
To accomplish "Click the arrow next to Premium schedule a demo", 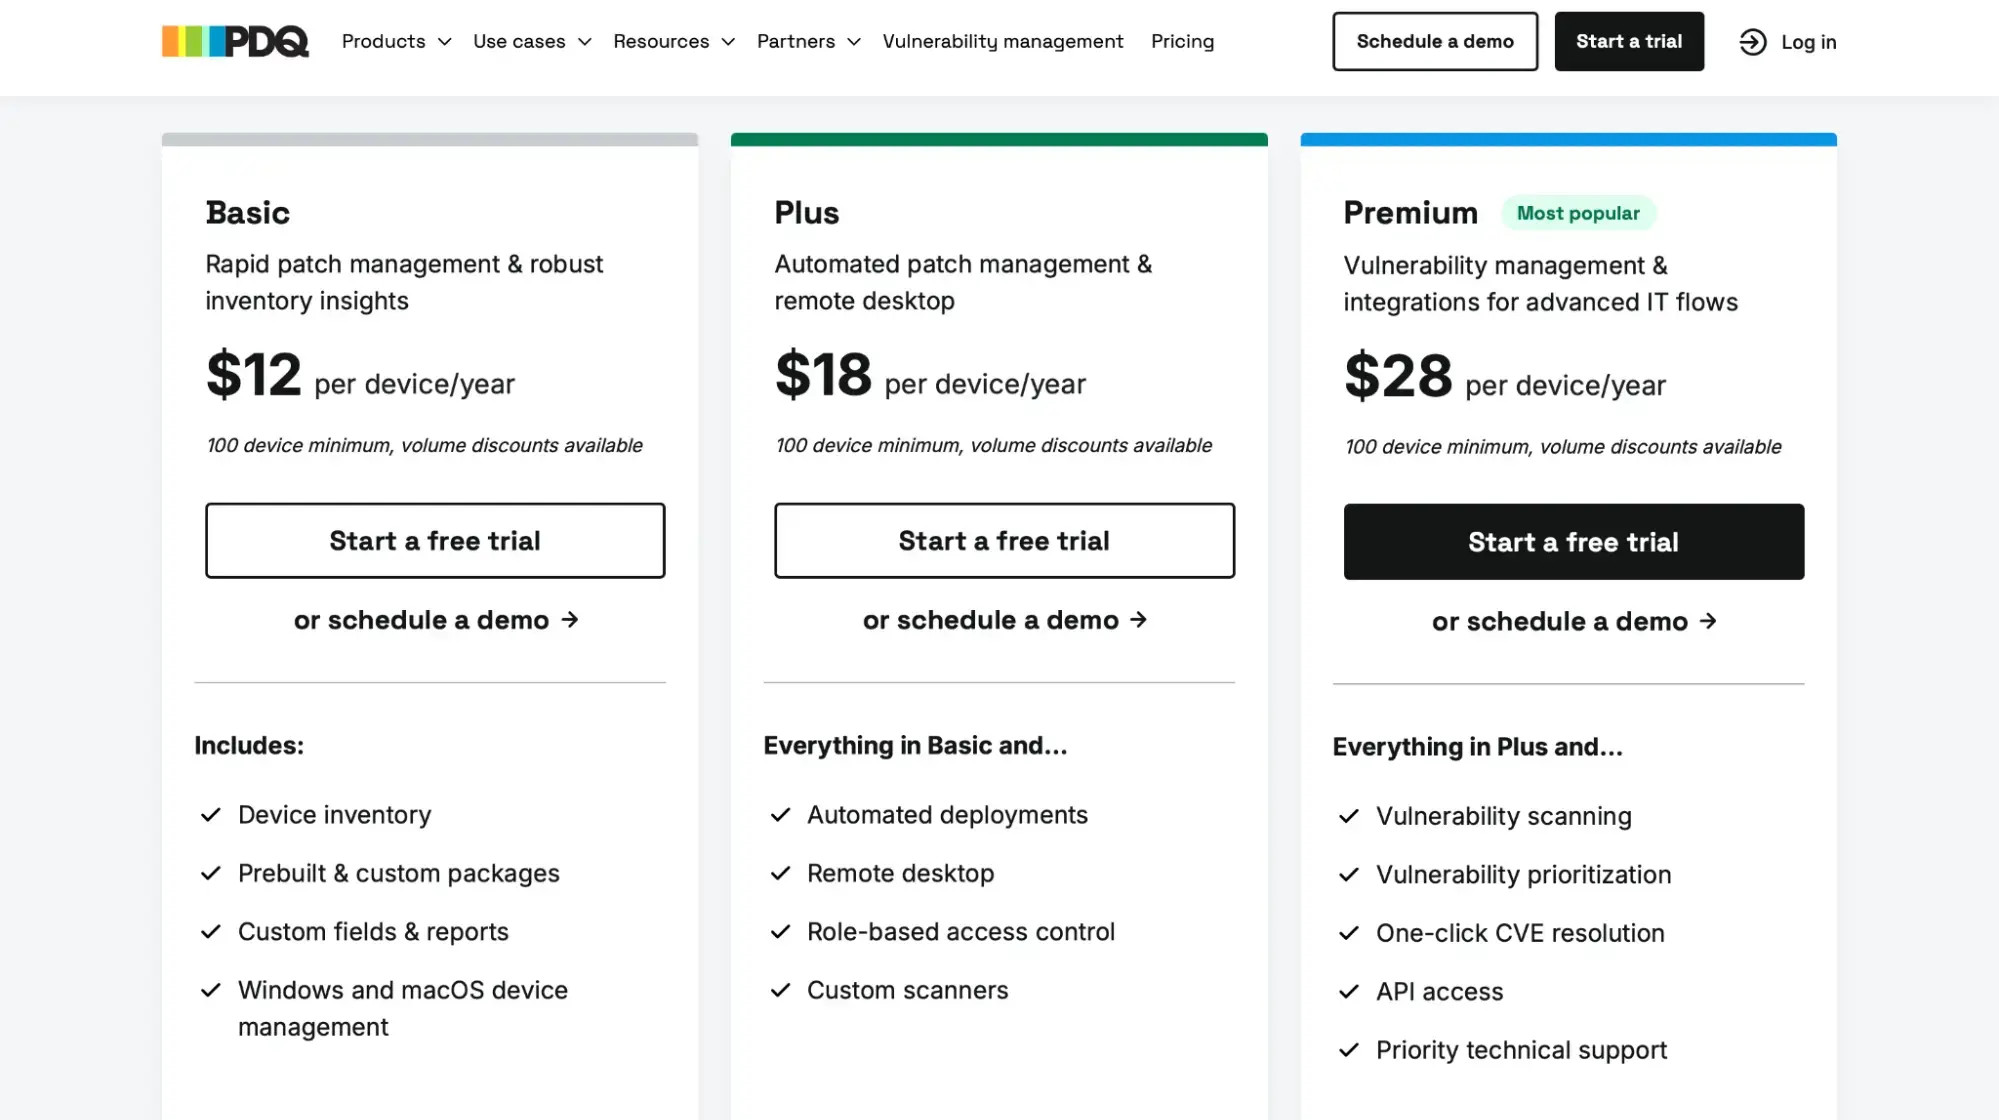I will click(1708, 621).
